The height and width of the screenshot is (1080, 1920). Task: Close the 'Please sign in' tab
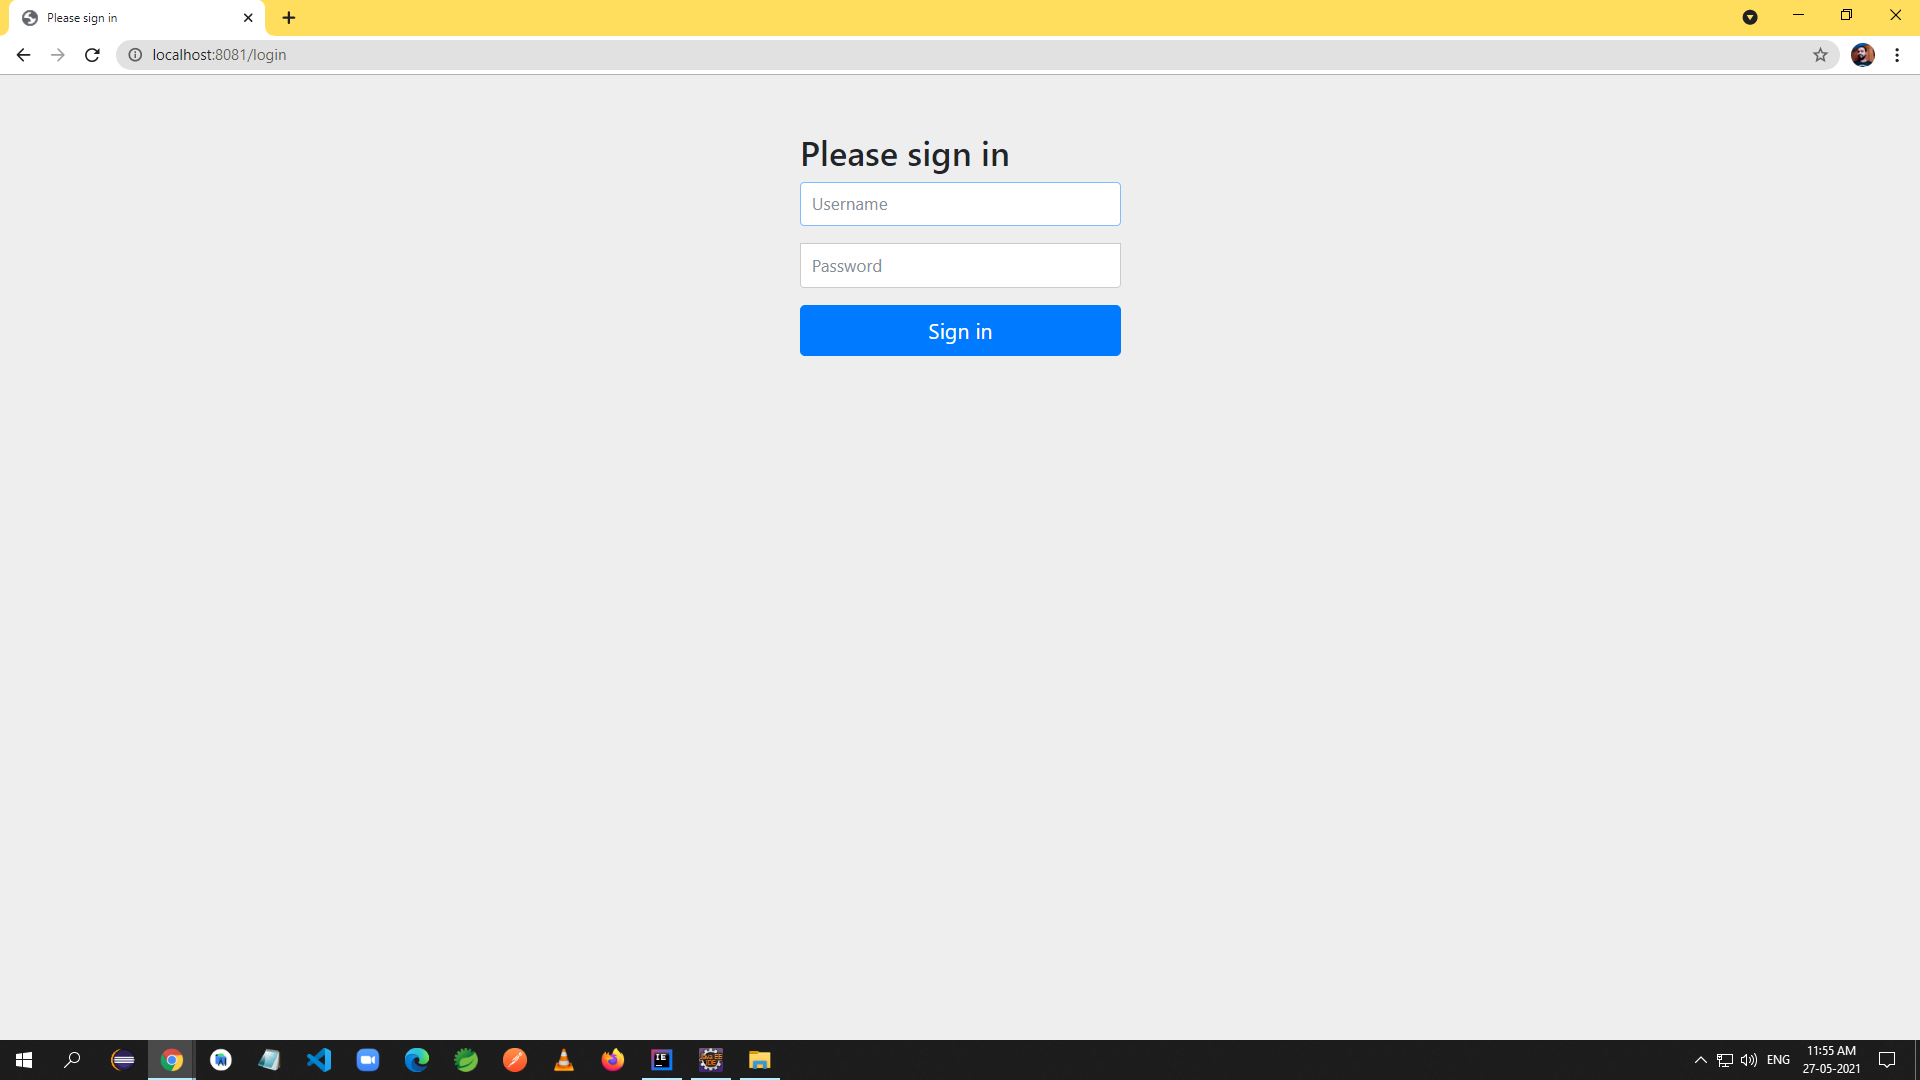click(248, 18)
